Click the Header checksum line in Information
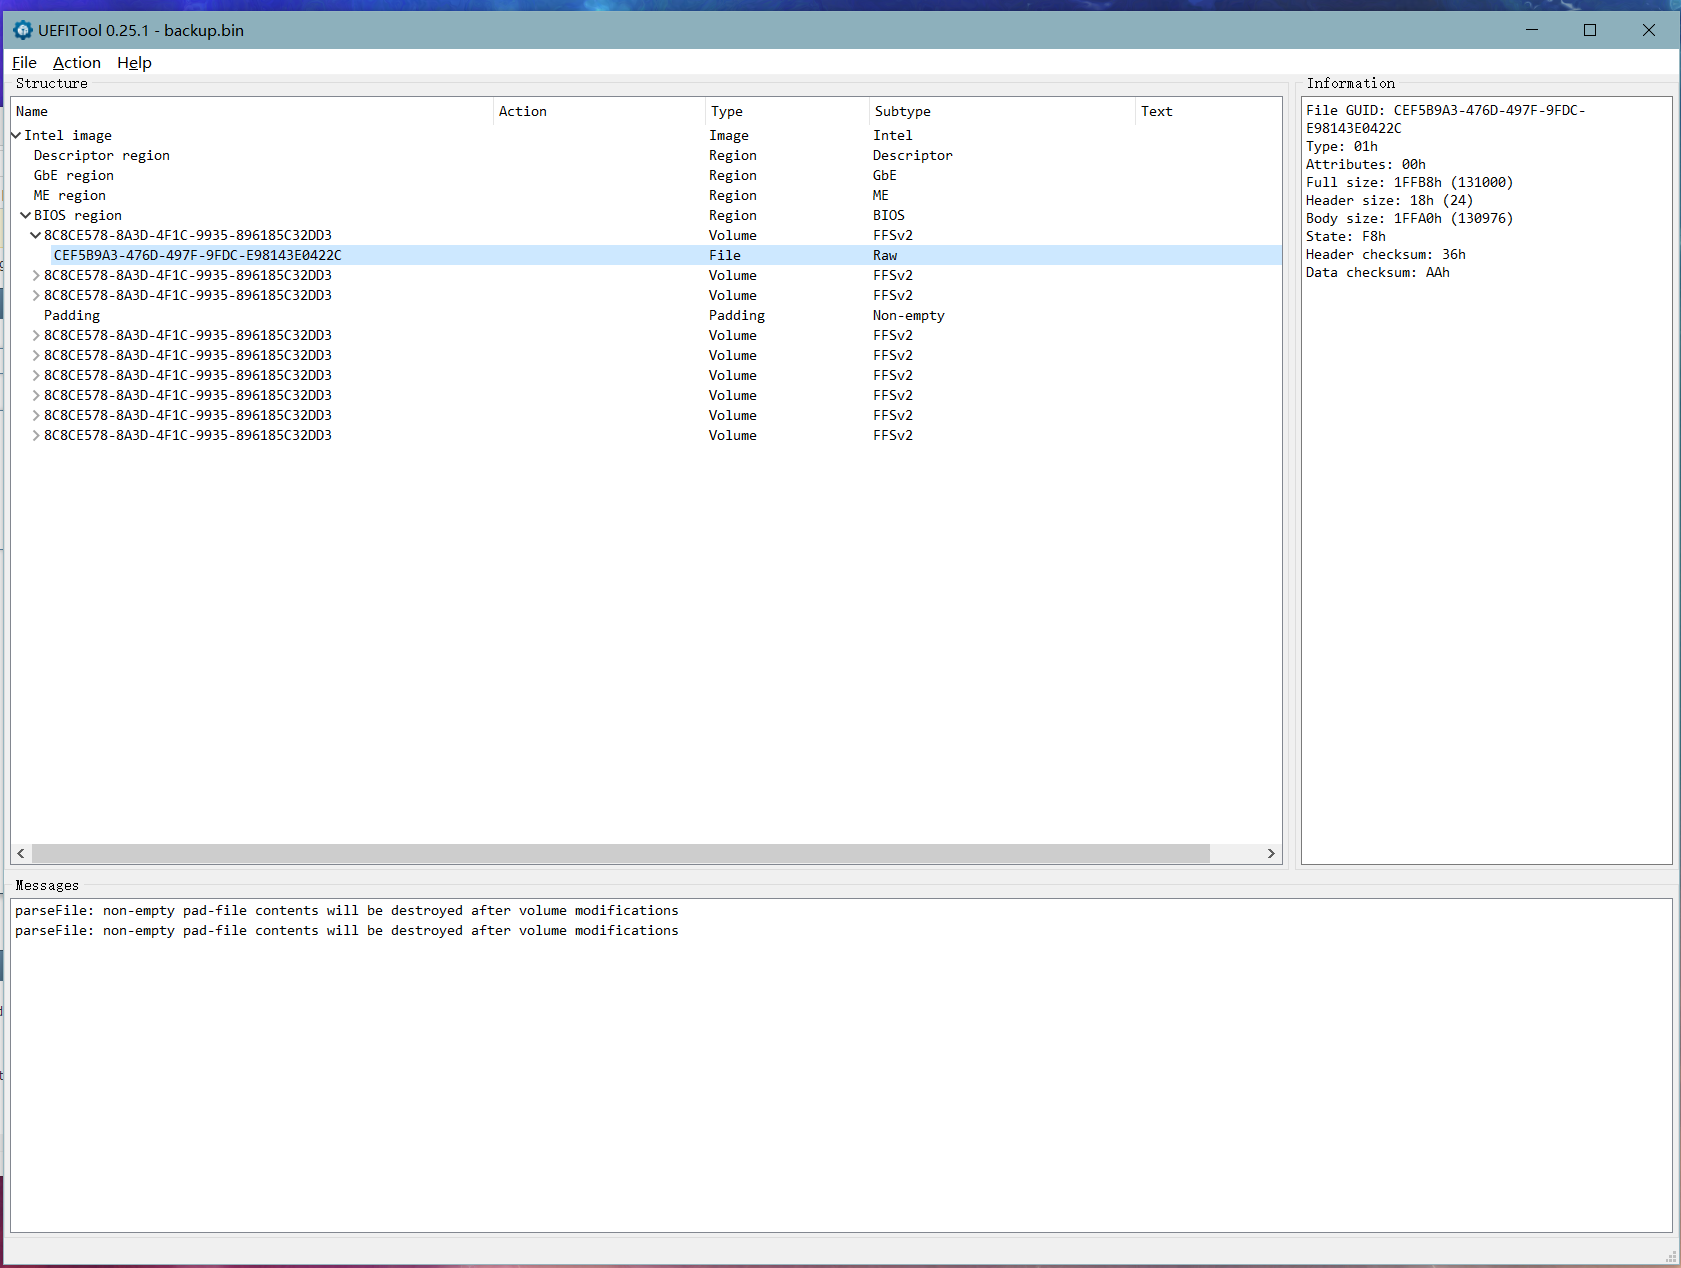Screen dimensions: 1681x1268 pos(1386,254)
